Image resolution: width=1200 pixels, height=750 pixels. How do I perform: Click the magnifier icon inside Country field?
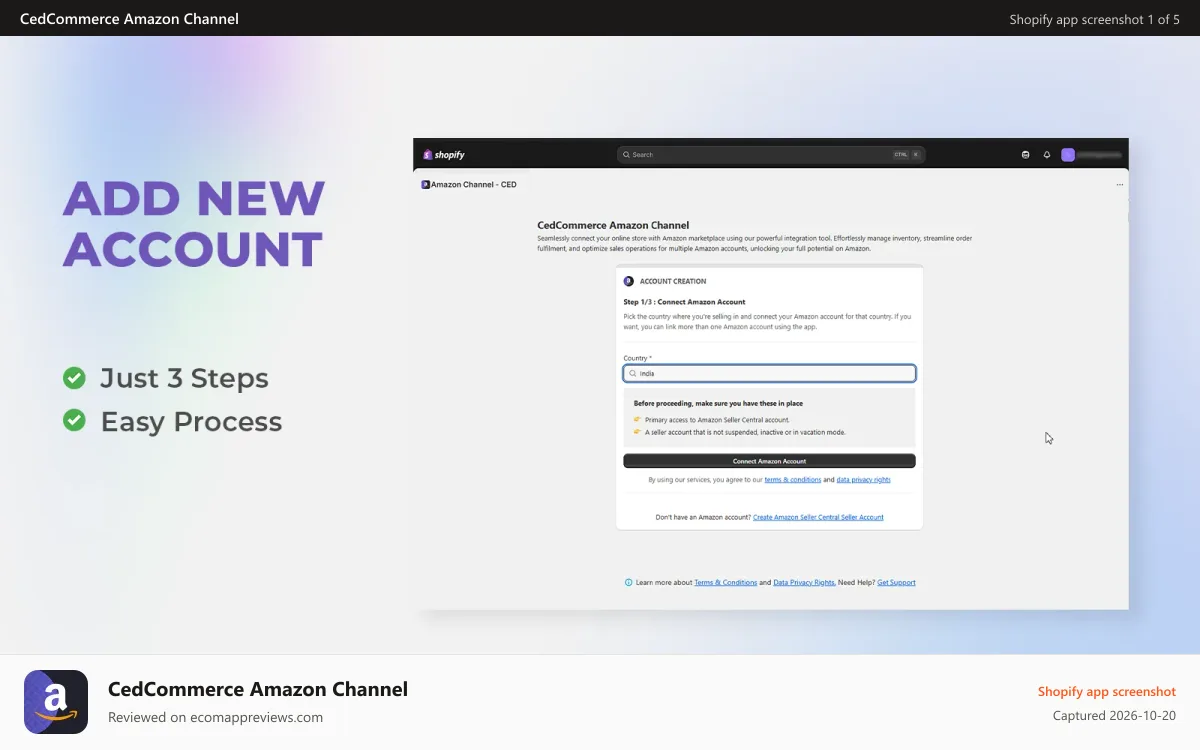point(633,374)
